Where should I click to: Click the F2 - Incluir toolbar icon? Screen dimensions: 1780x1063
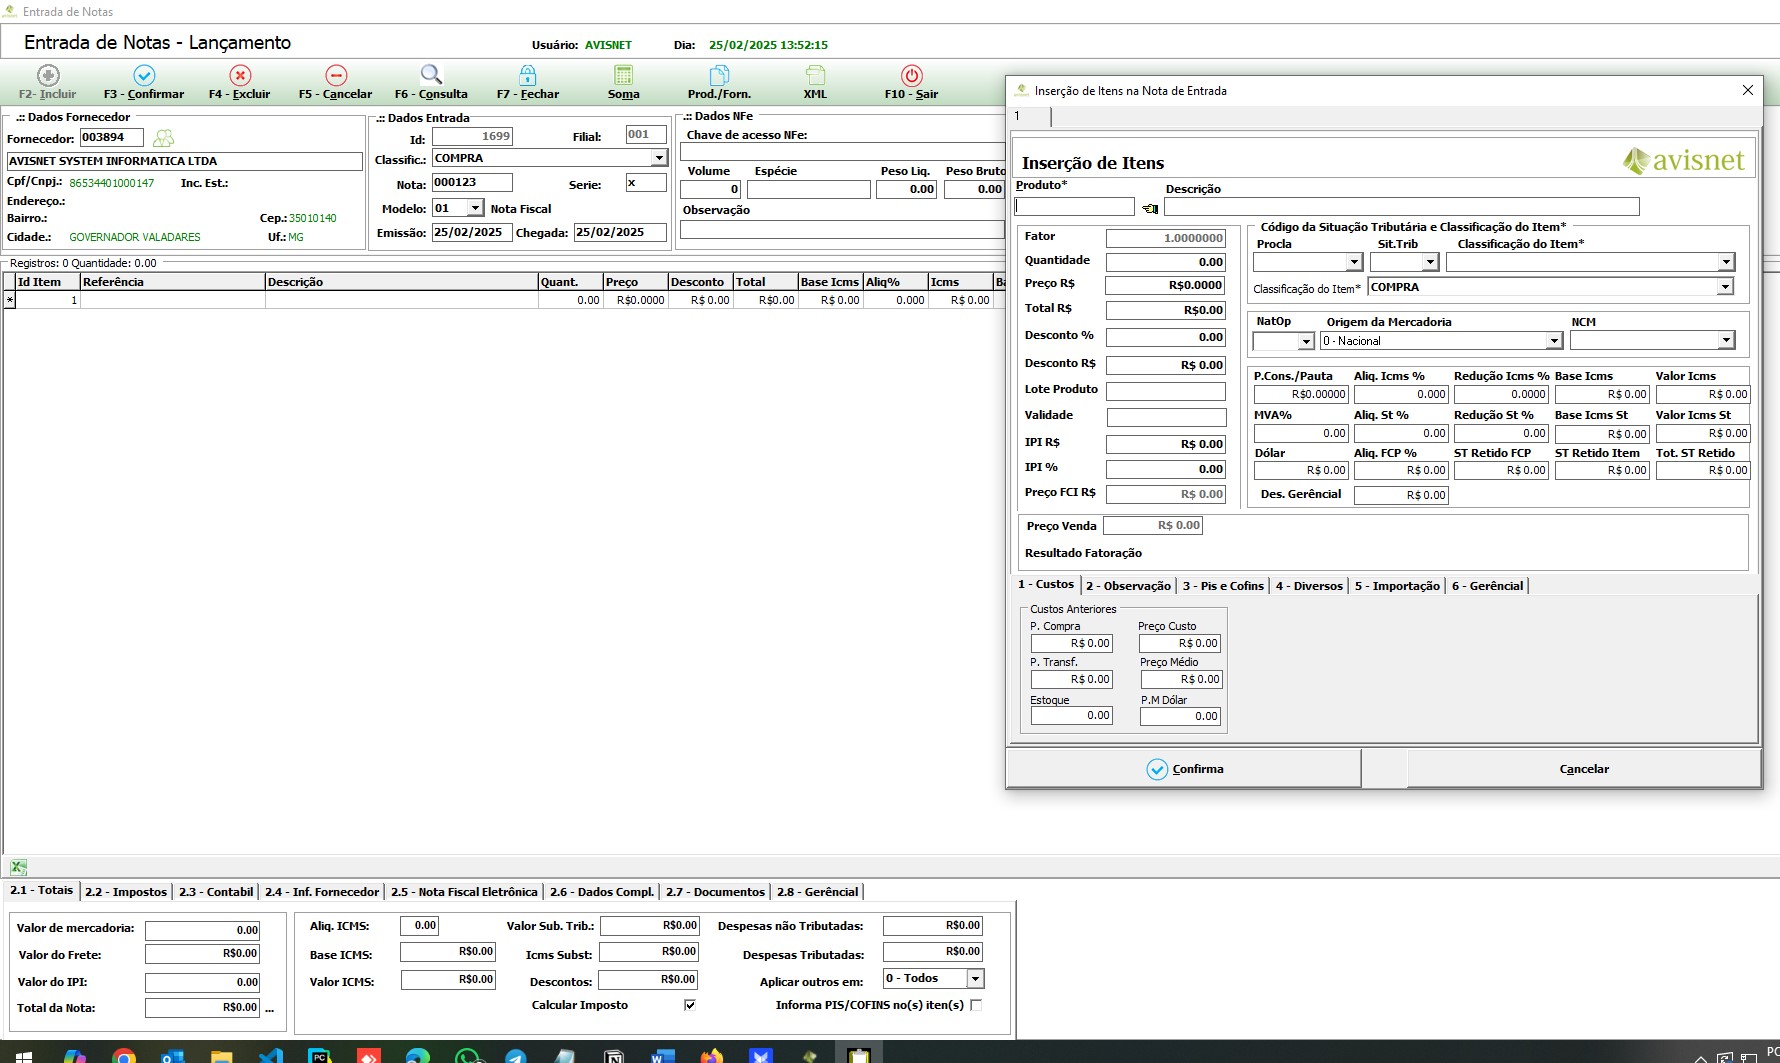(48, 76)
